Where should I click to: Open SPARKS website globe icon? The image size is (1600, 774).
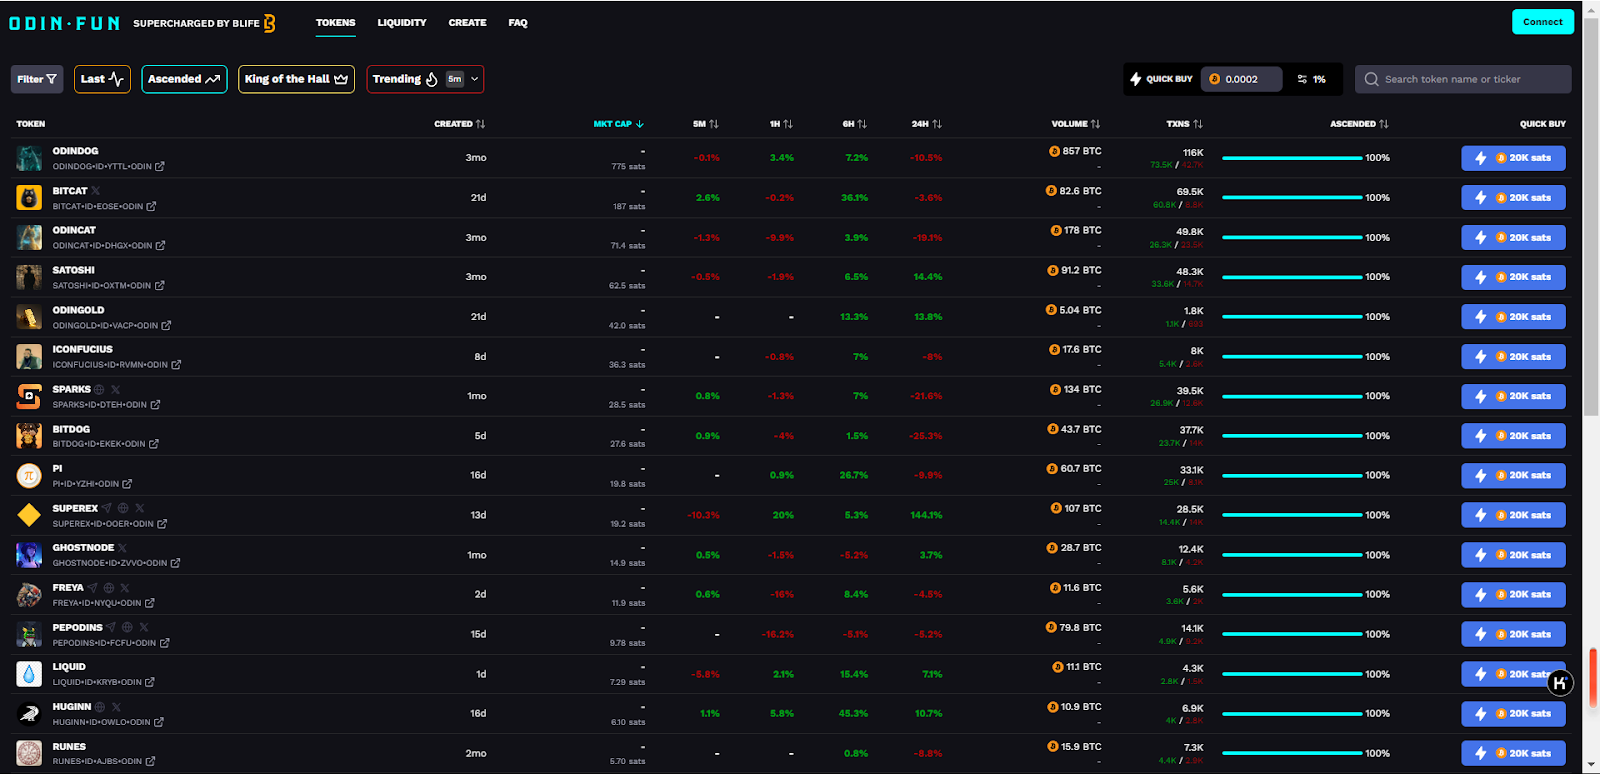[99, 389]
